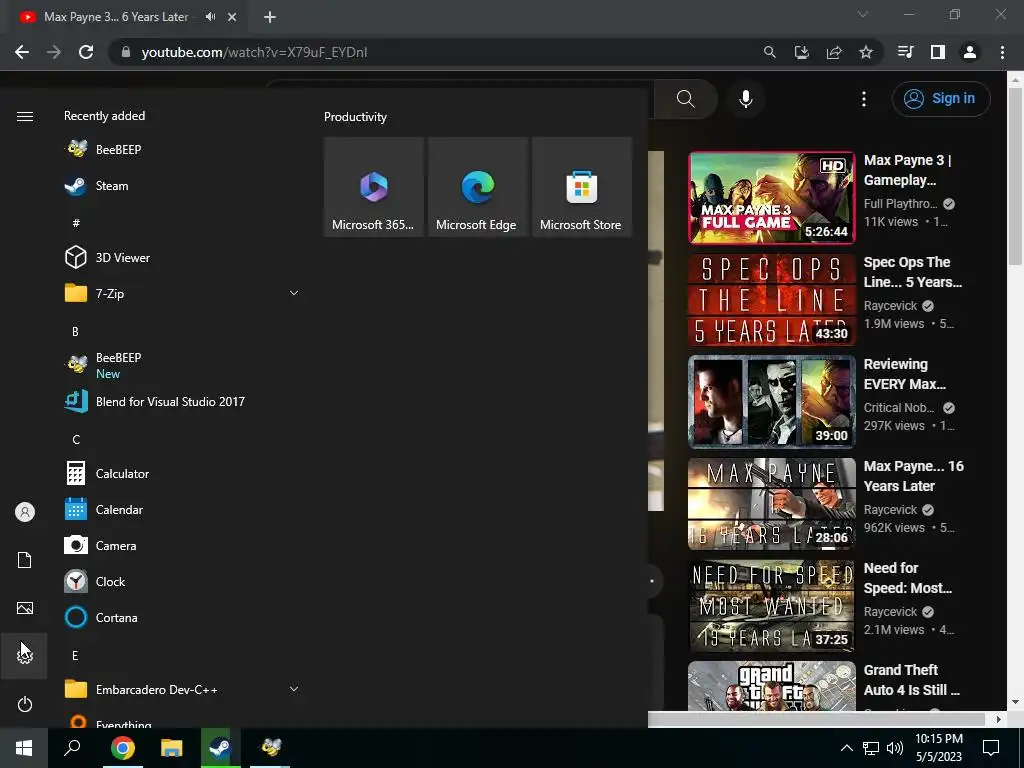Click the YouTube Sign in button

(x=941, y=99)
